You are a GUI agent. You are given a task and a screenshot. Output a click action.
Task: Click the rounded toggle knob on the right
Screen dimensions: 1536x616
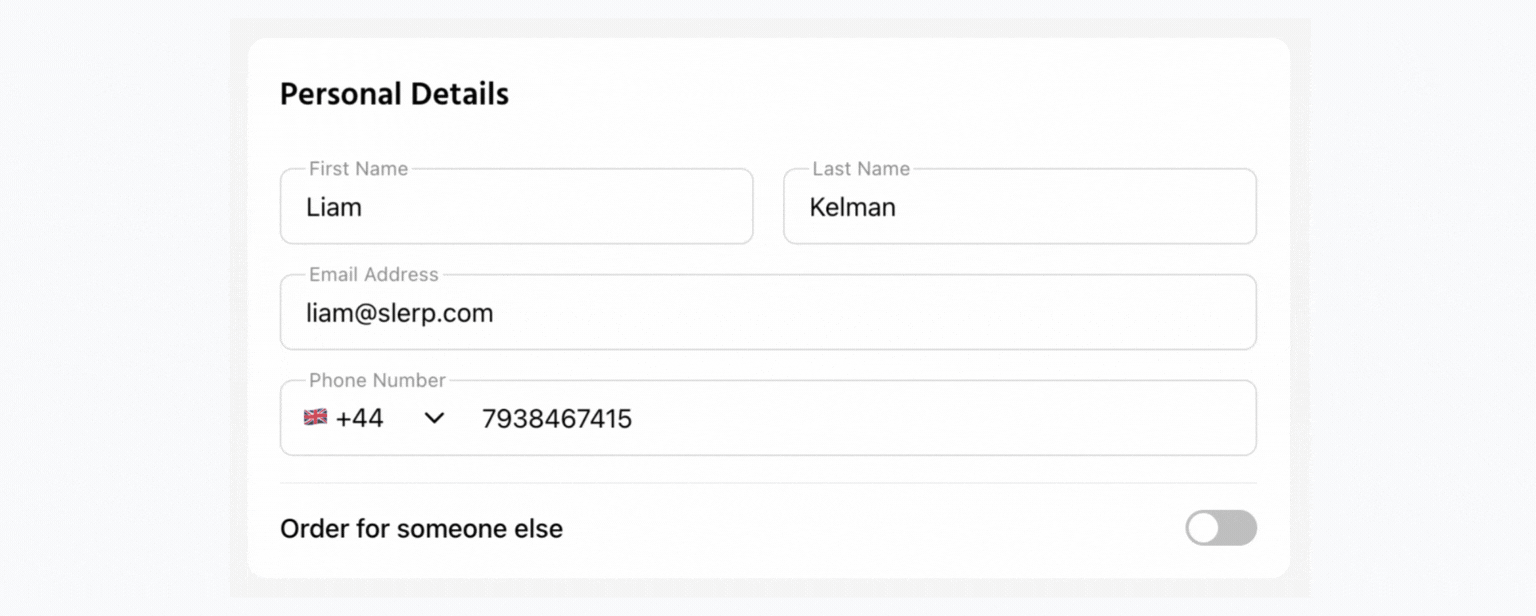click(1202, 528)
